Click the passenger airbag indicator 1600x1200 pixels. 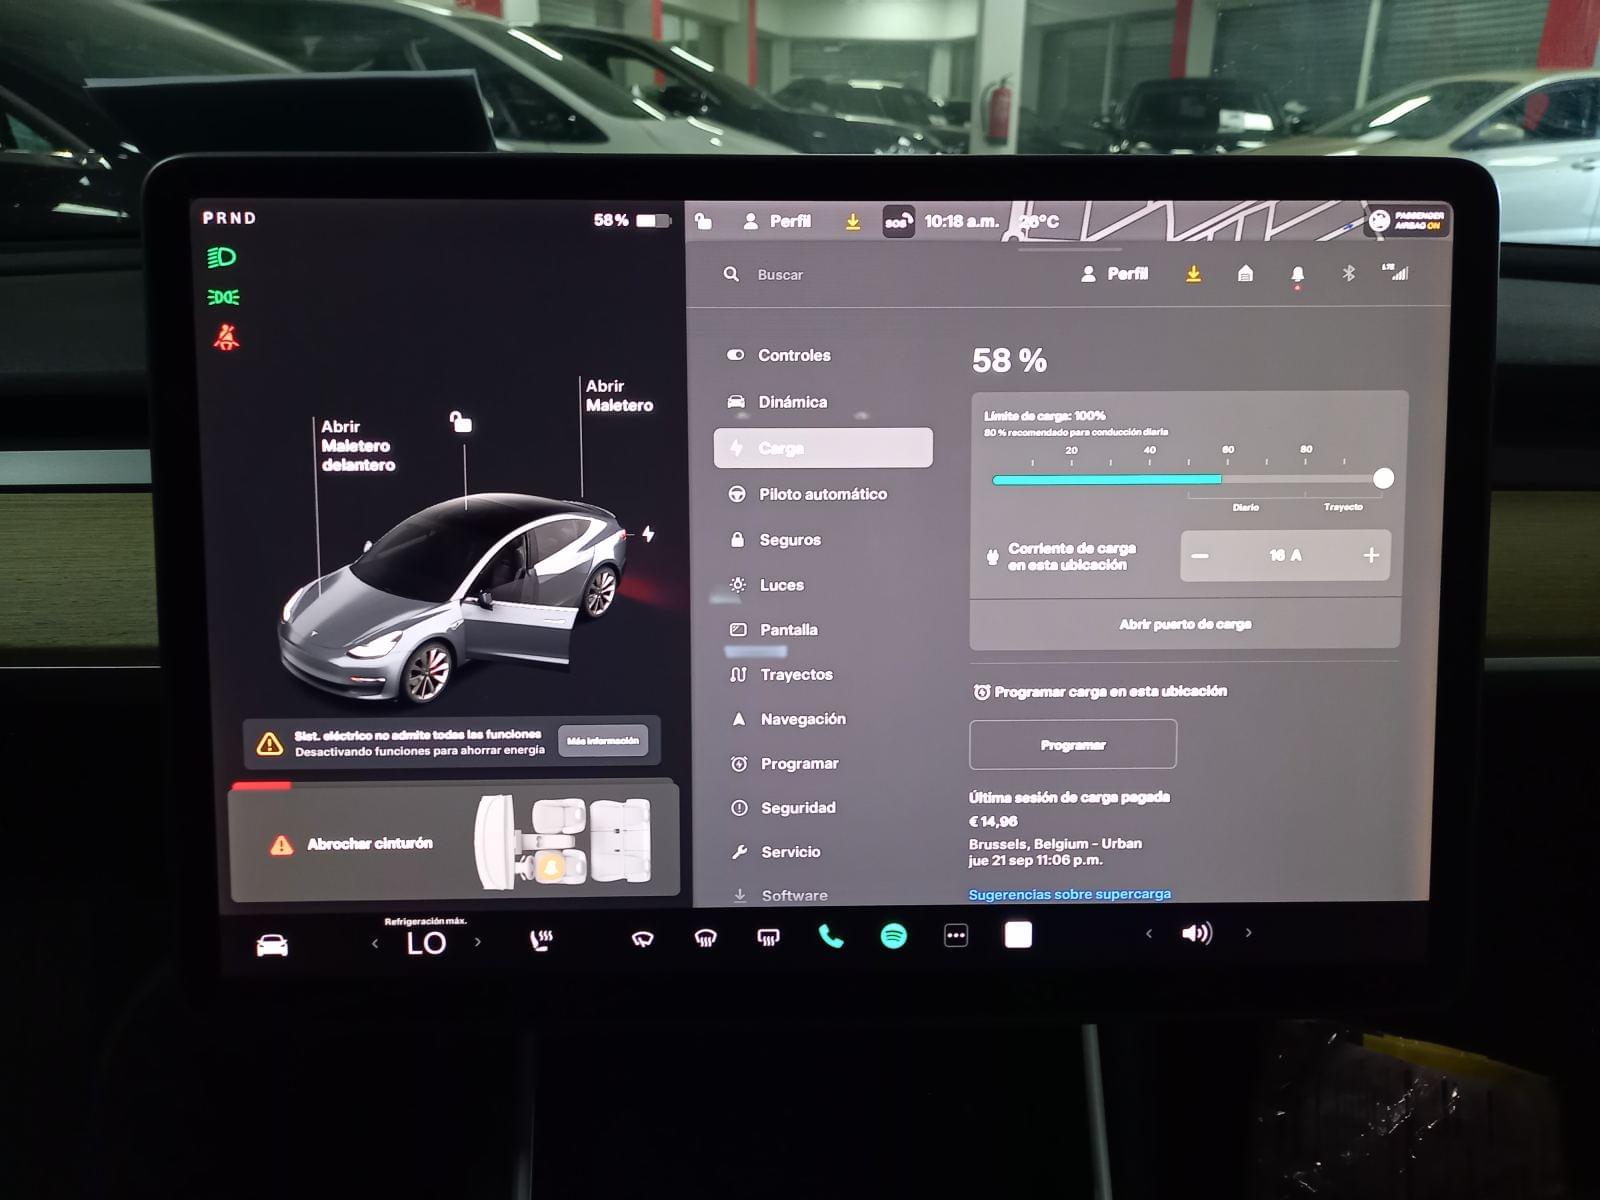click(1407, 221)
